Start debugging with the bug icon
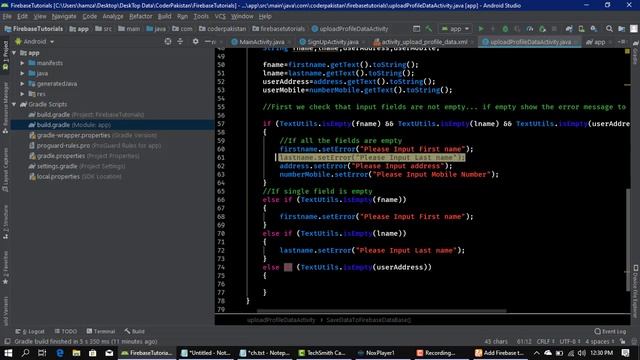Image resolution: width=640 pixels, height=360 pixels. pos(505,29)
